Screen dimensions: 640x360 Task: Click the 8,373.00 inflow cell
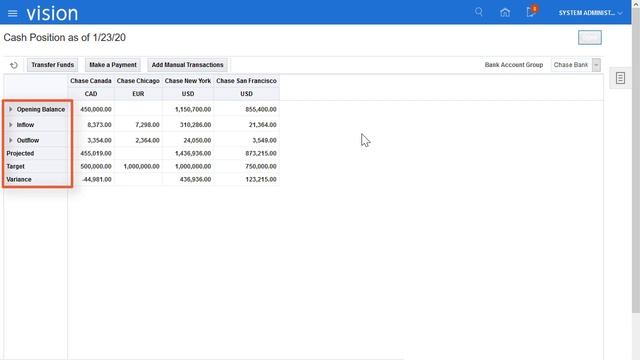91,125
